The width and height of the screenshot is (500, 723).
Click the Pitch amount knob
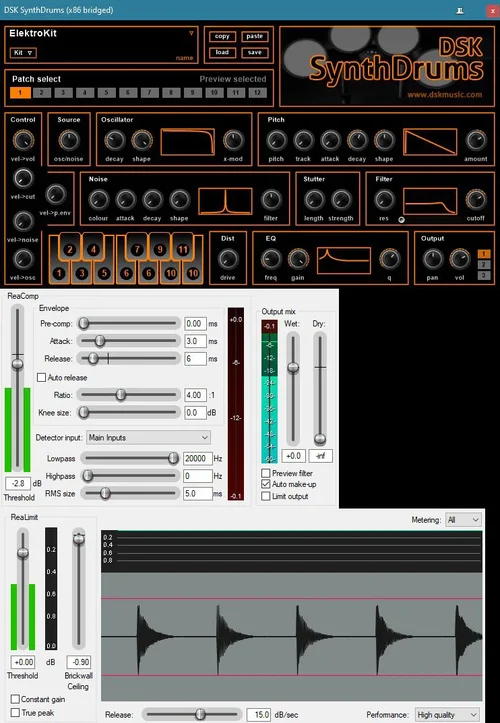point(476,140)
